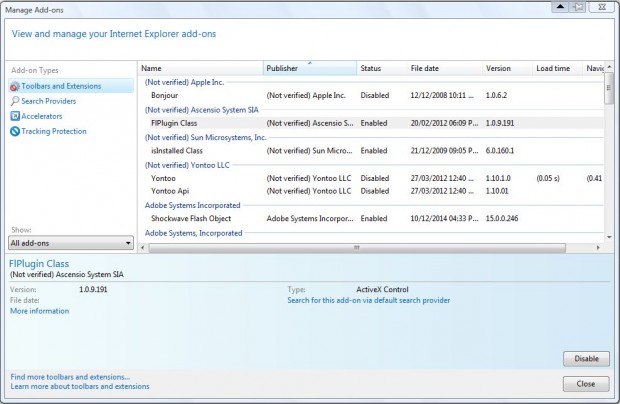The image size is (620, 404).
Task: Click the horizontal scroll left arrow
Action: [143, 247]
